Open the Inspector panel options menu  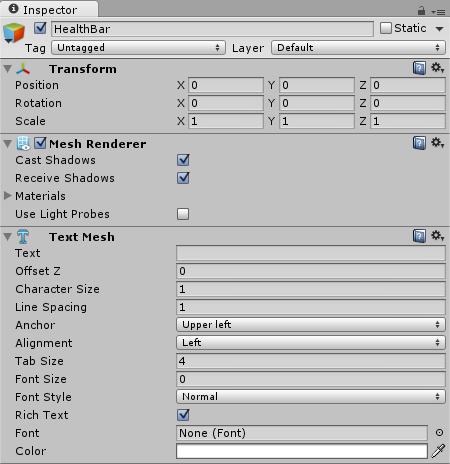[x=438, y=12]
